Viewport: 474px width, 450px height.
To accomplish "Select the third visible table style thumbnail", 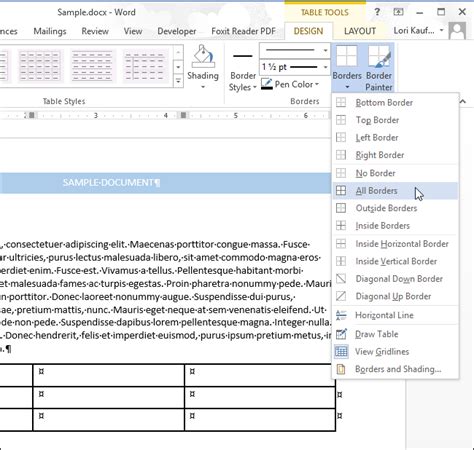I will (92, 66).
